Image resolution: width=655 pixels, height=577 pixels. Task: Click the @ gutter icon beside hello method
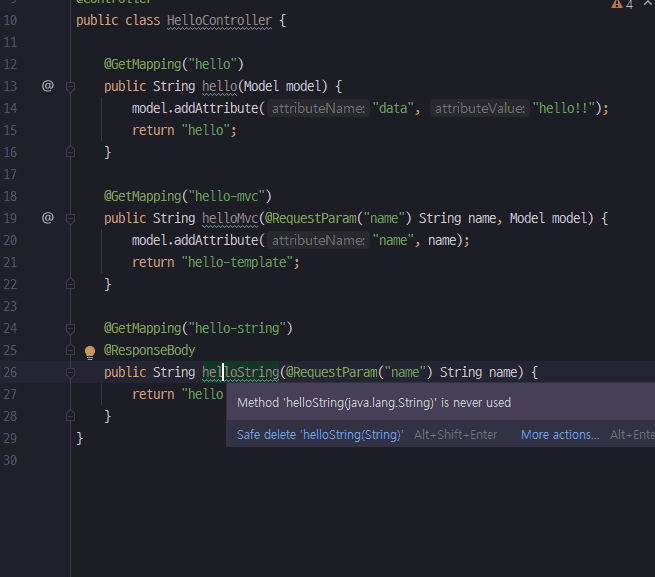coord(47,86)
